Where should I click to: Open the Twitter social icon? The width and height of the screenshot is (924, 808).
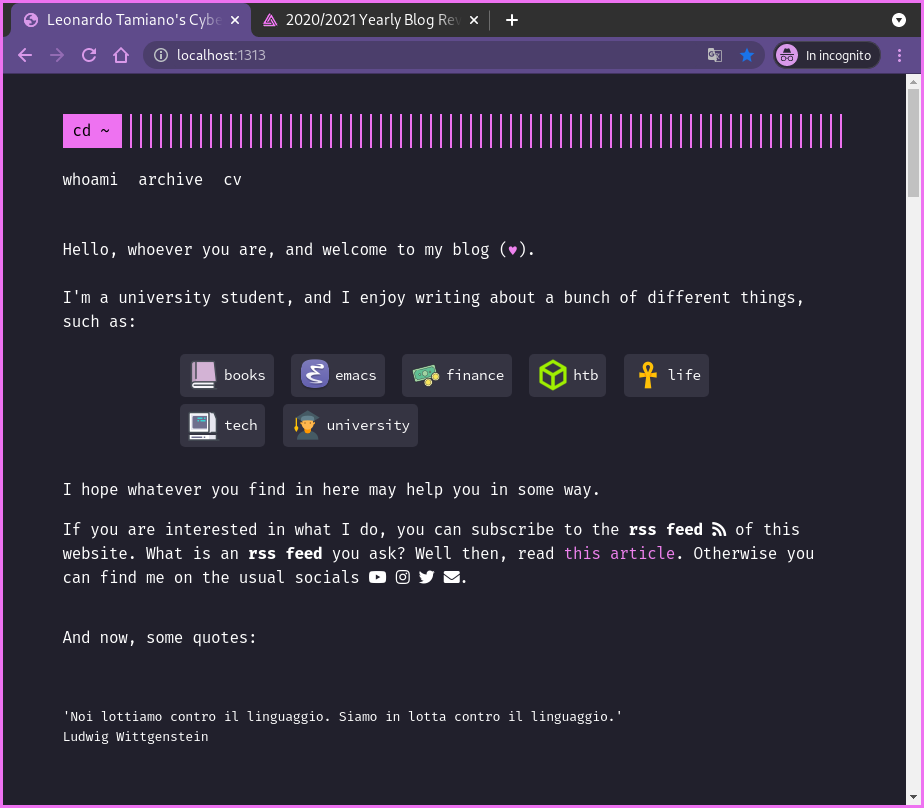tap(427, 578)
